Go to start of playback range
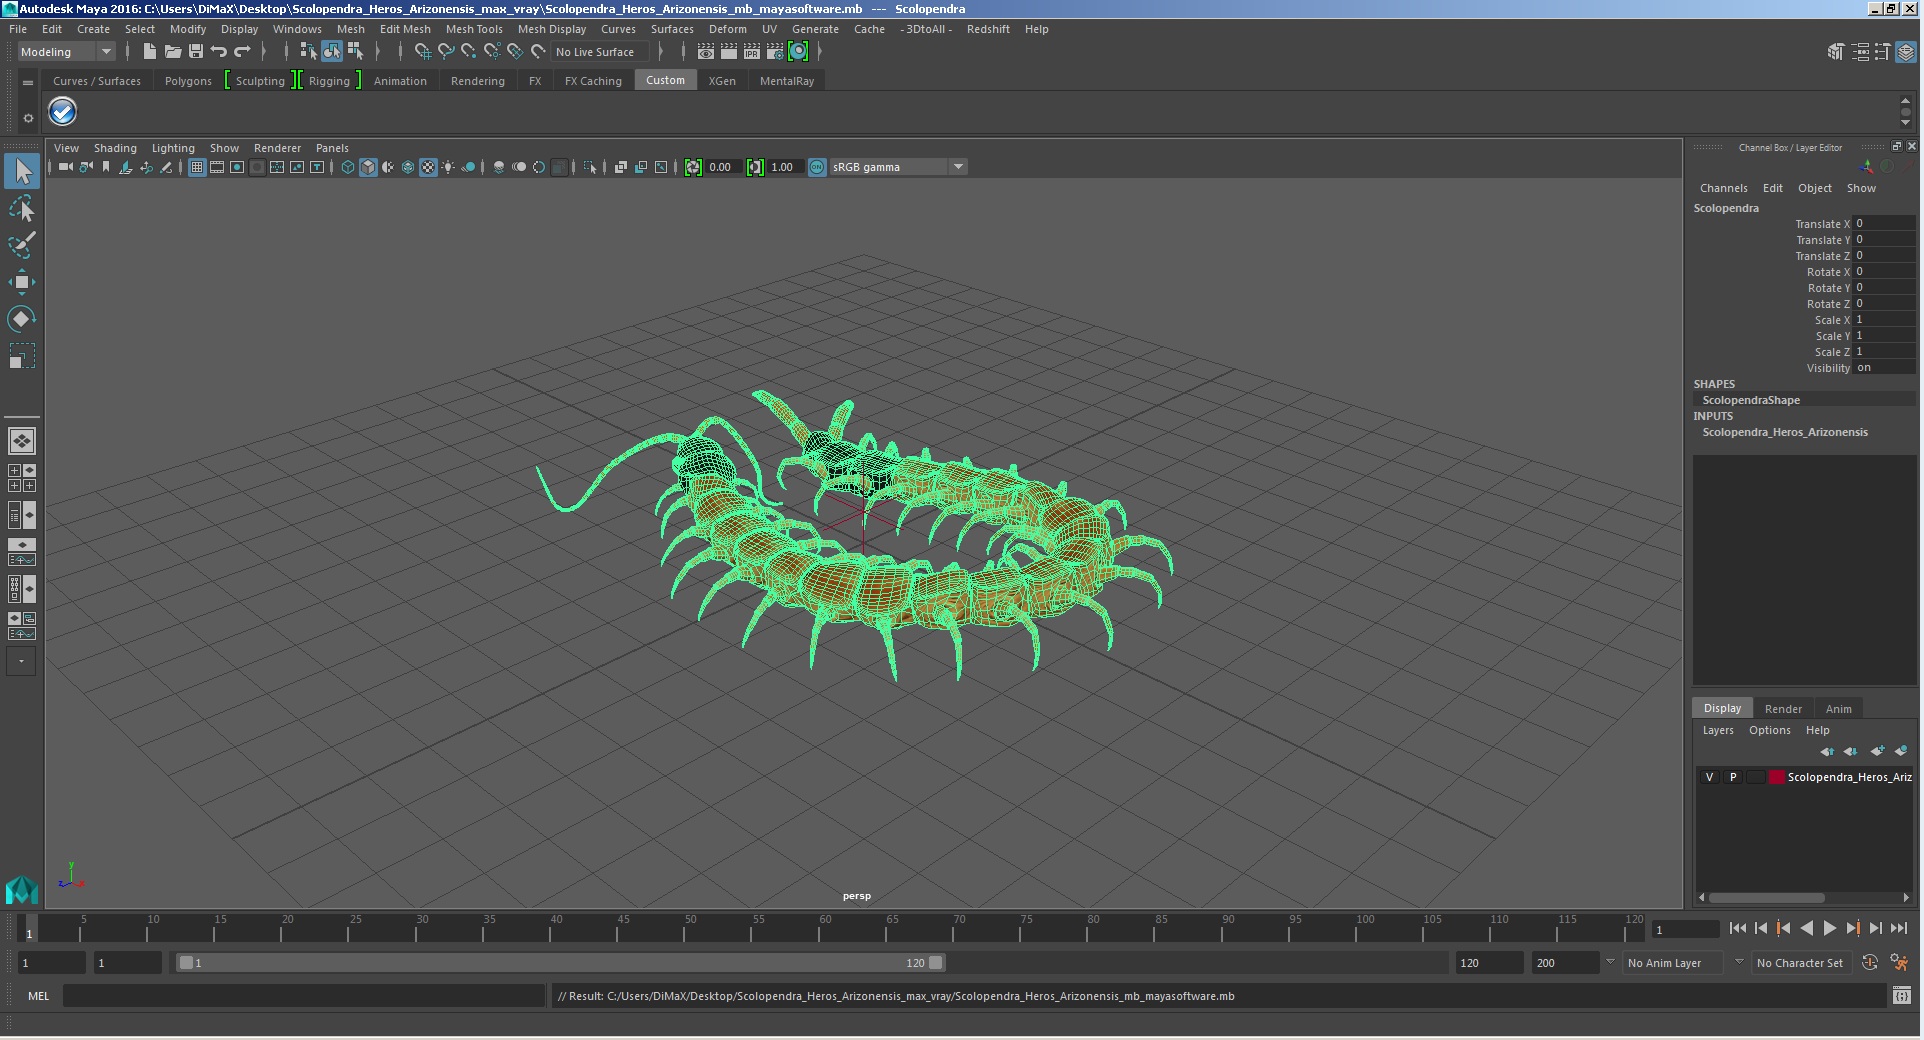 click(x=1738, y=929)
